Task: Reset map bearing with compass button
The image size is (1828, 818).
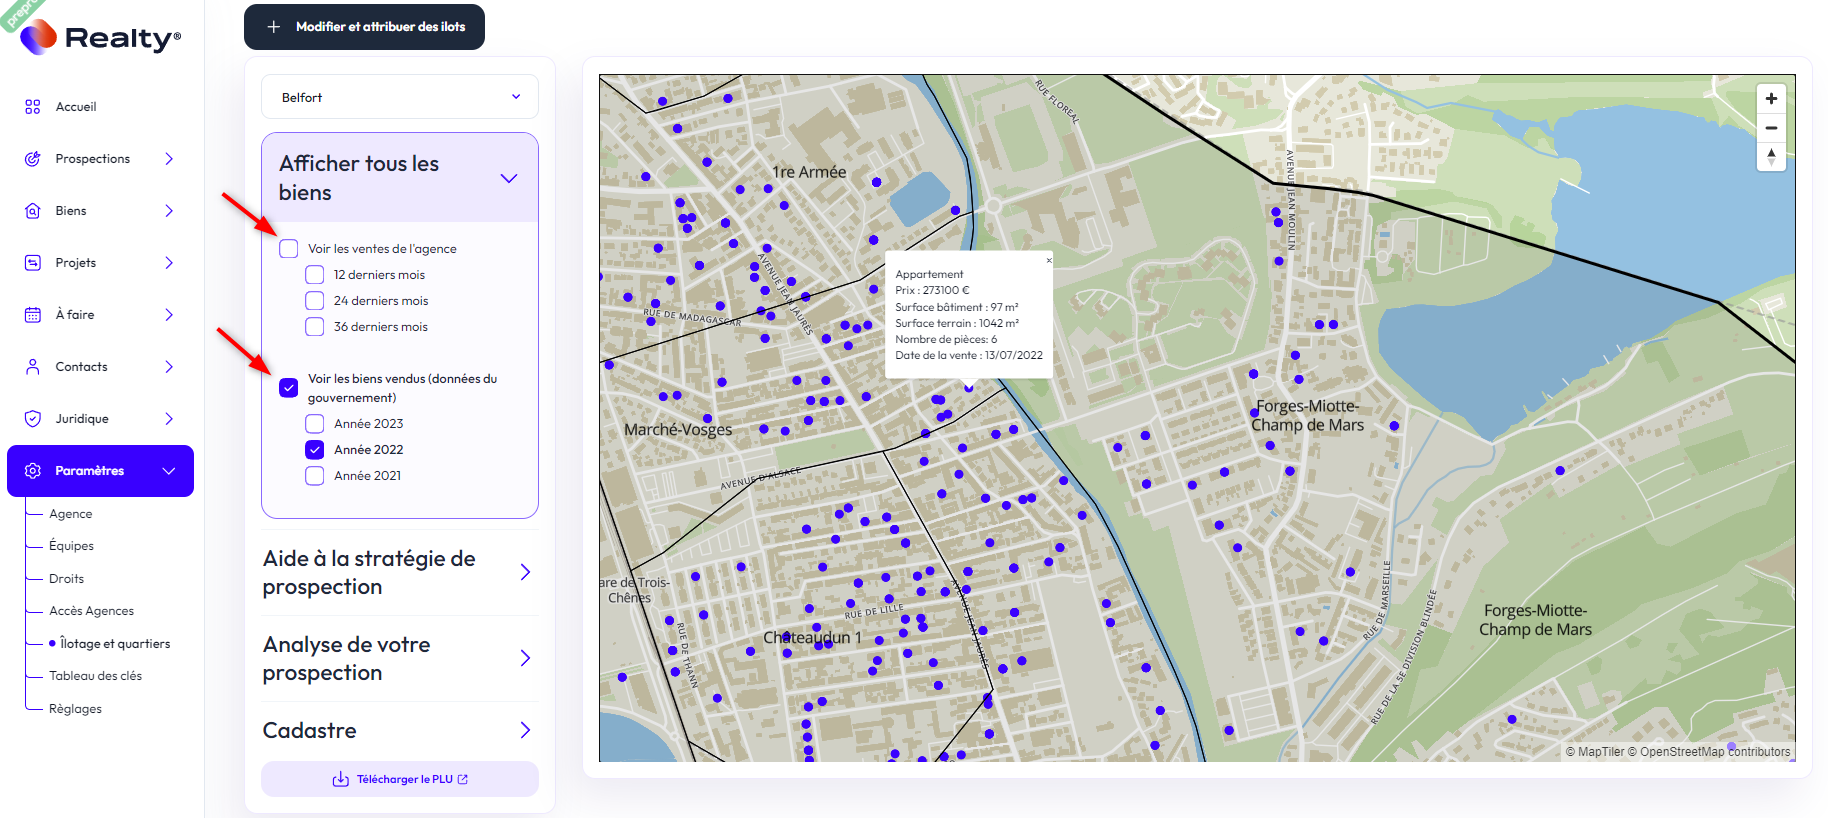Action: [x=1771, y=157]
